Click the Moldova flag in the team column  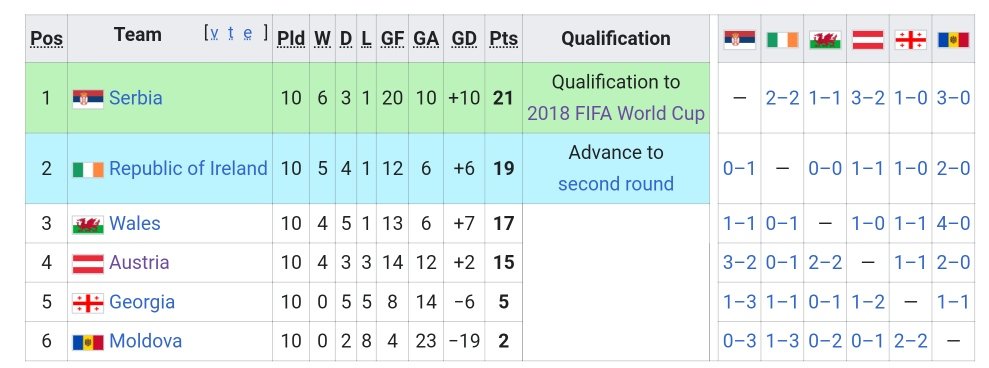click(88, 342)
